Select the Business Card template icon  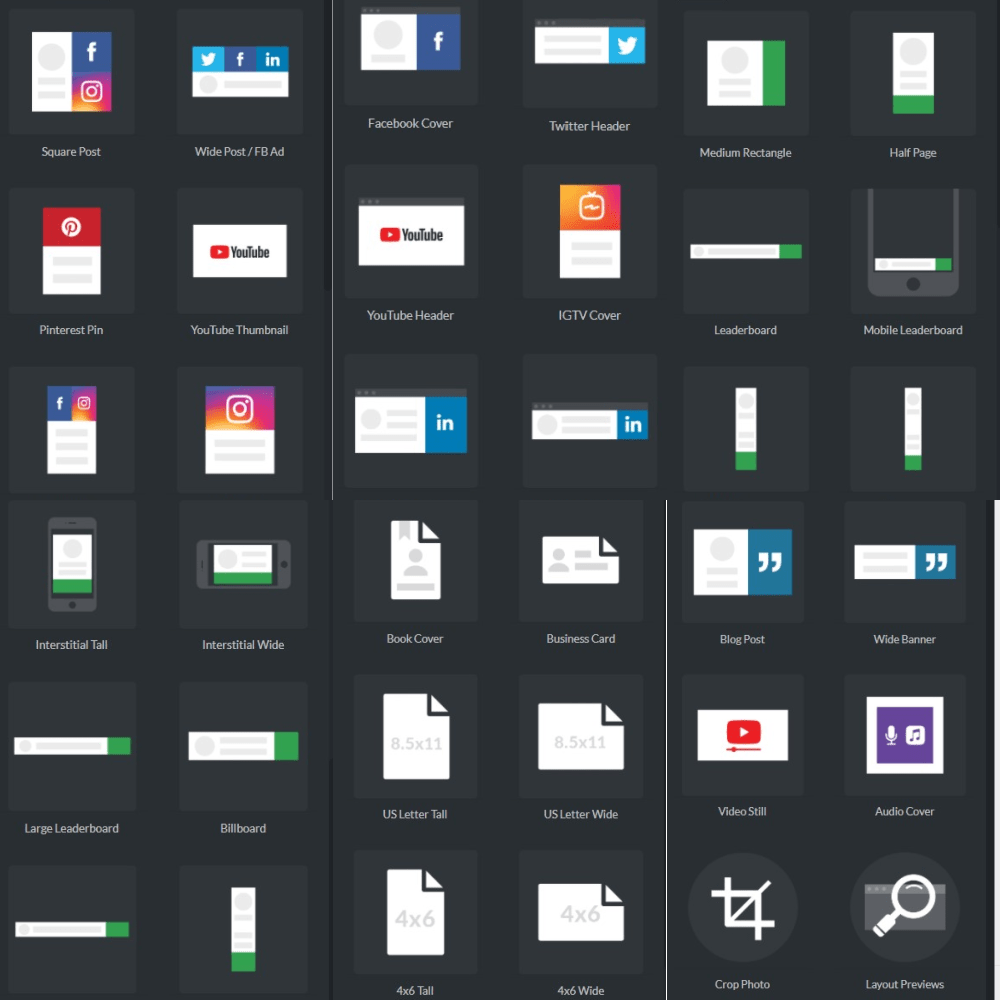tap(580, 561)
